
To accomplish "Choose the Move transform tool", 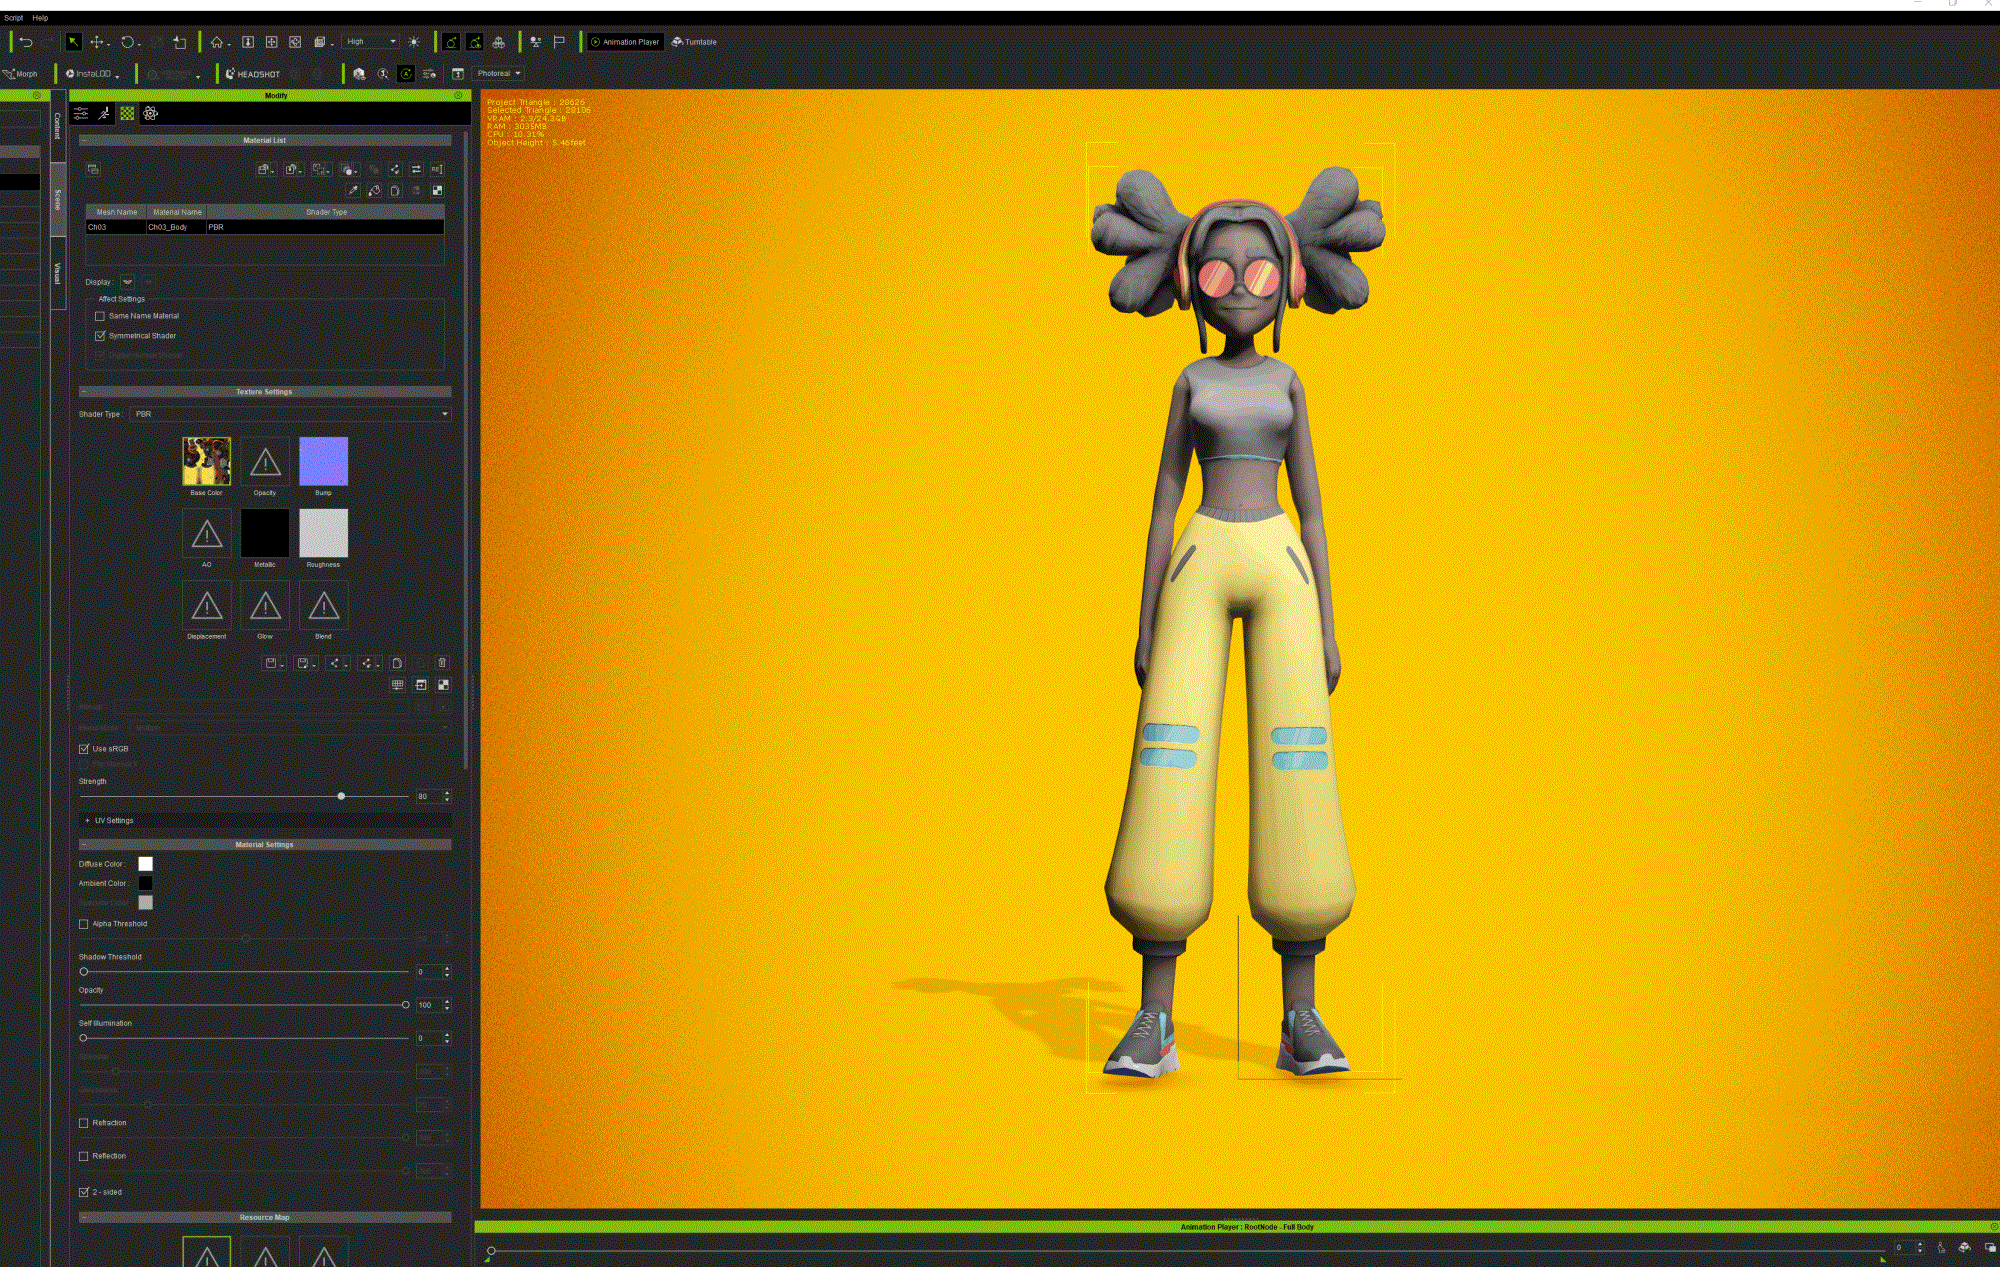I will point(97,42).
